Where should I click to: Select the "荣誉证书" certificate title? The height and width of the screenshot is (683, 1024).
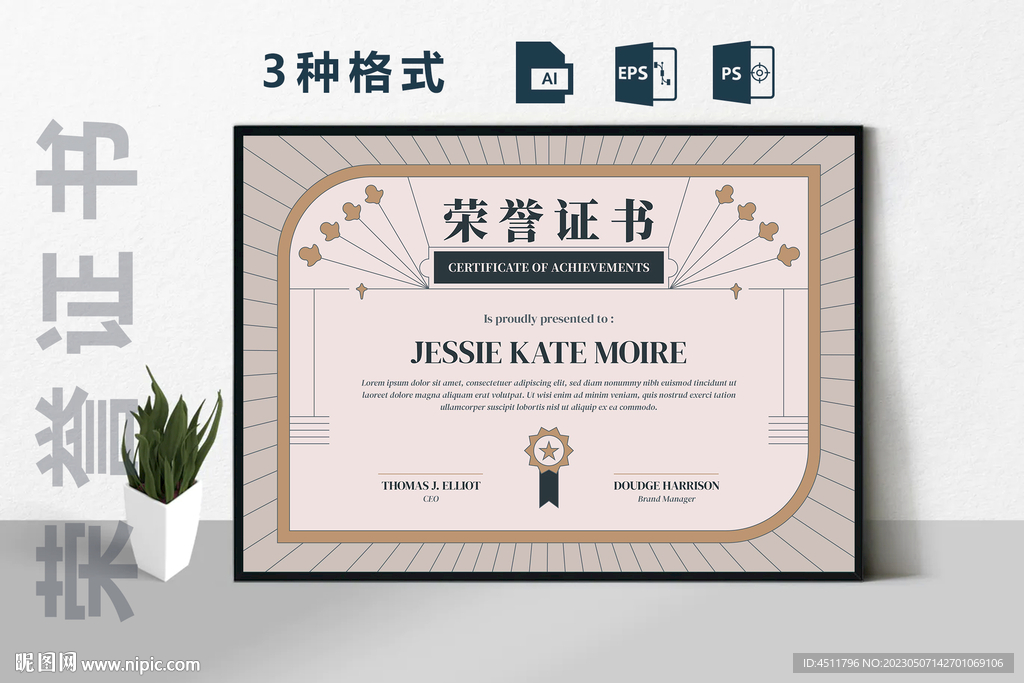coord(549,221)
